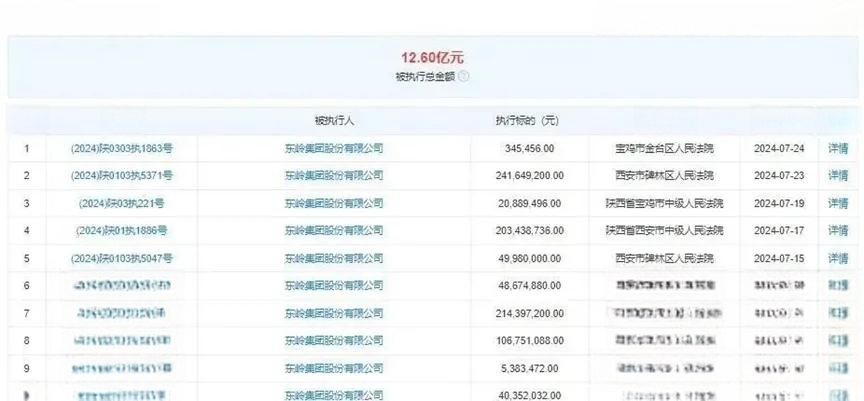Open 东岭集团股份有限公司 in the 40,352,032.00 row
Screen dimensions: 864x401
(334, 395)
